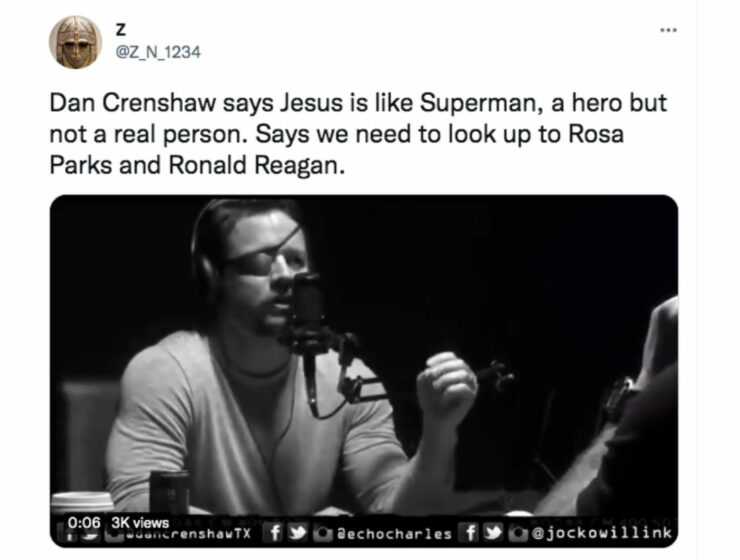Click the Twitter bird icon before @jockowillink
This screenshot has width=740, height=560.
pos(489,533)
